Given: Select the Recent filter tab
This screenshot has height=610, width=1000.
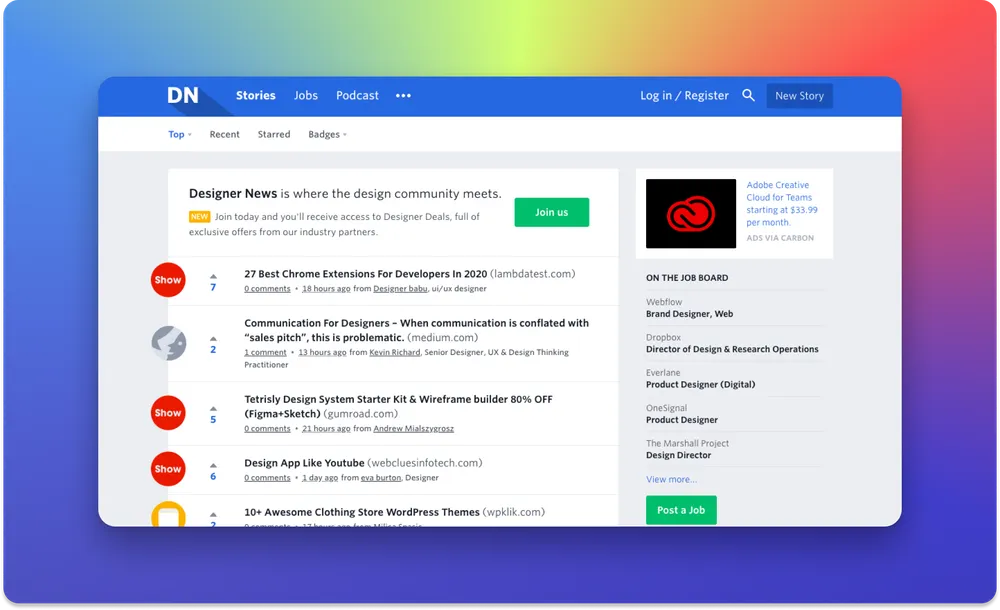Looking at the screenshot, I should point(224,134).
